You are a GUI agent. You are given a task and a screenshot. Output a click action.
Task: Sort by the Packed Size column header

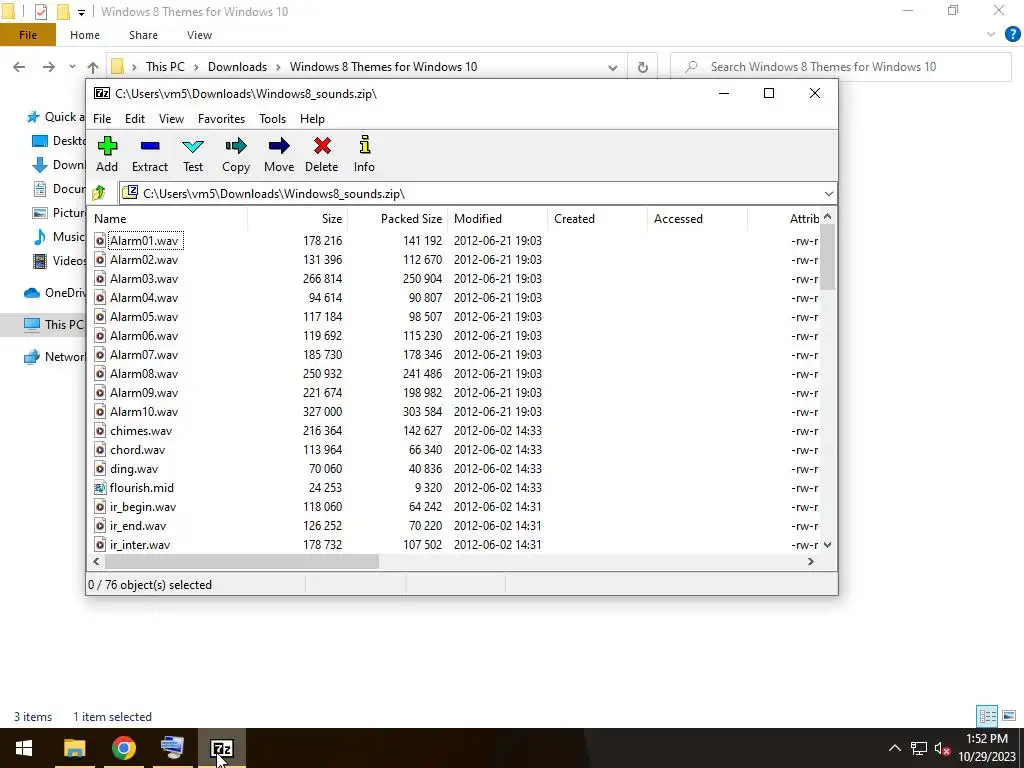click(x=398, y=219)
